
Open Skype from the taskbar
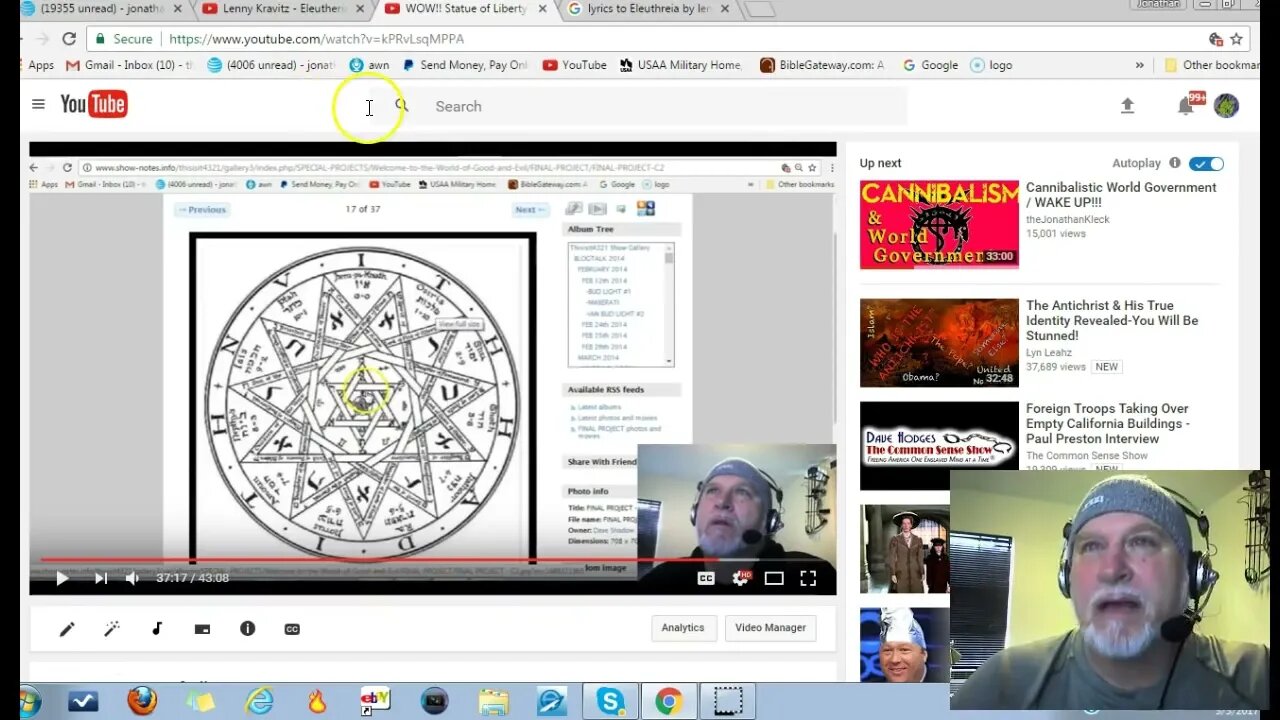coord(610,701)
